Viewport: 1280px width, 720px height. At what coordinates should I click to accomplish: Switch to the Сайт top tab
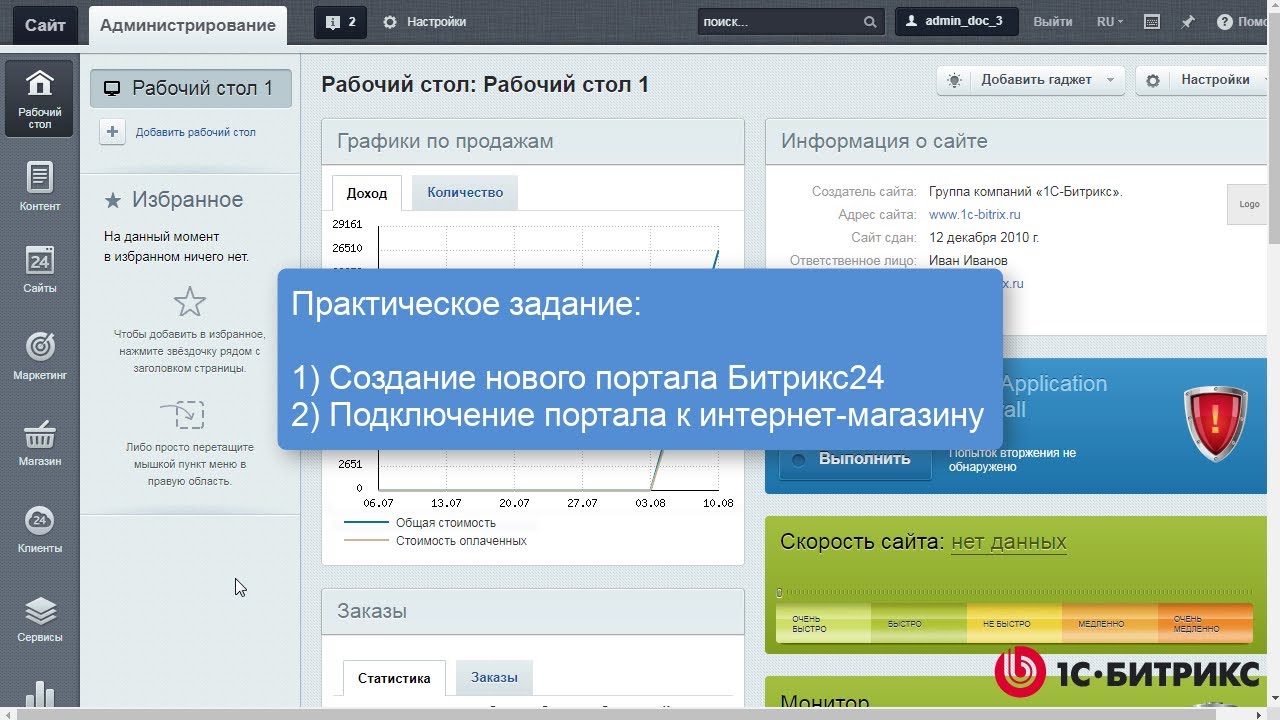[x=45, y=25]
